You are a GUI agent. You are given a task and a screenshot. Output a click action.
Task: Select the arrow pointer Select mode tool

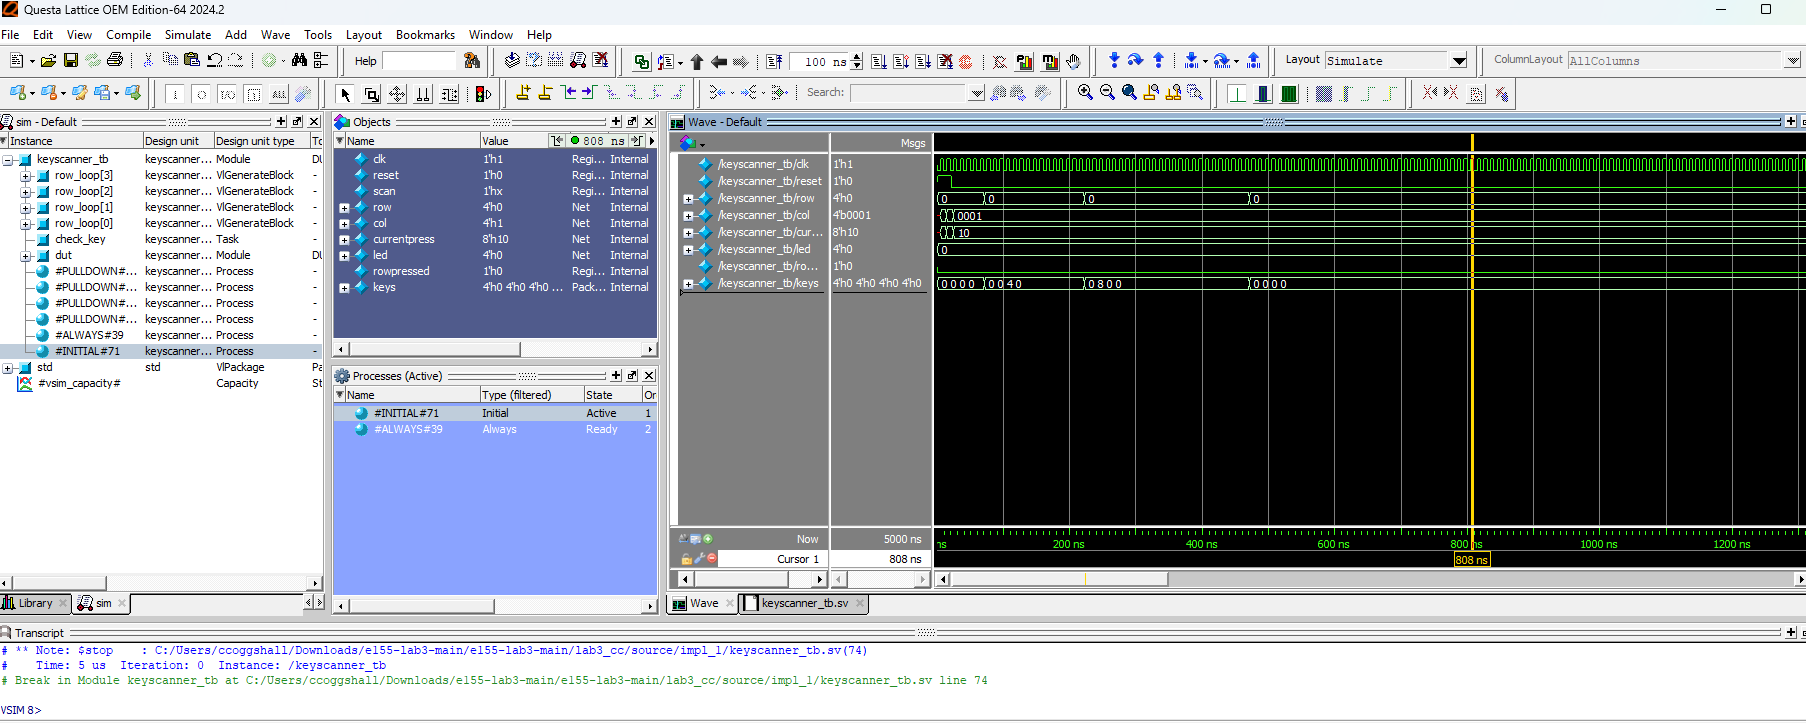(345, 94)
